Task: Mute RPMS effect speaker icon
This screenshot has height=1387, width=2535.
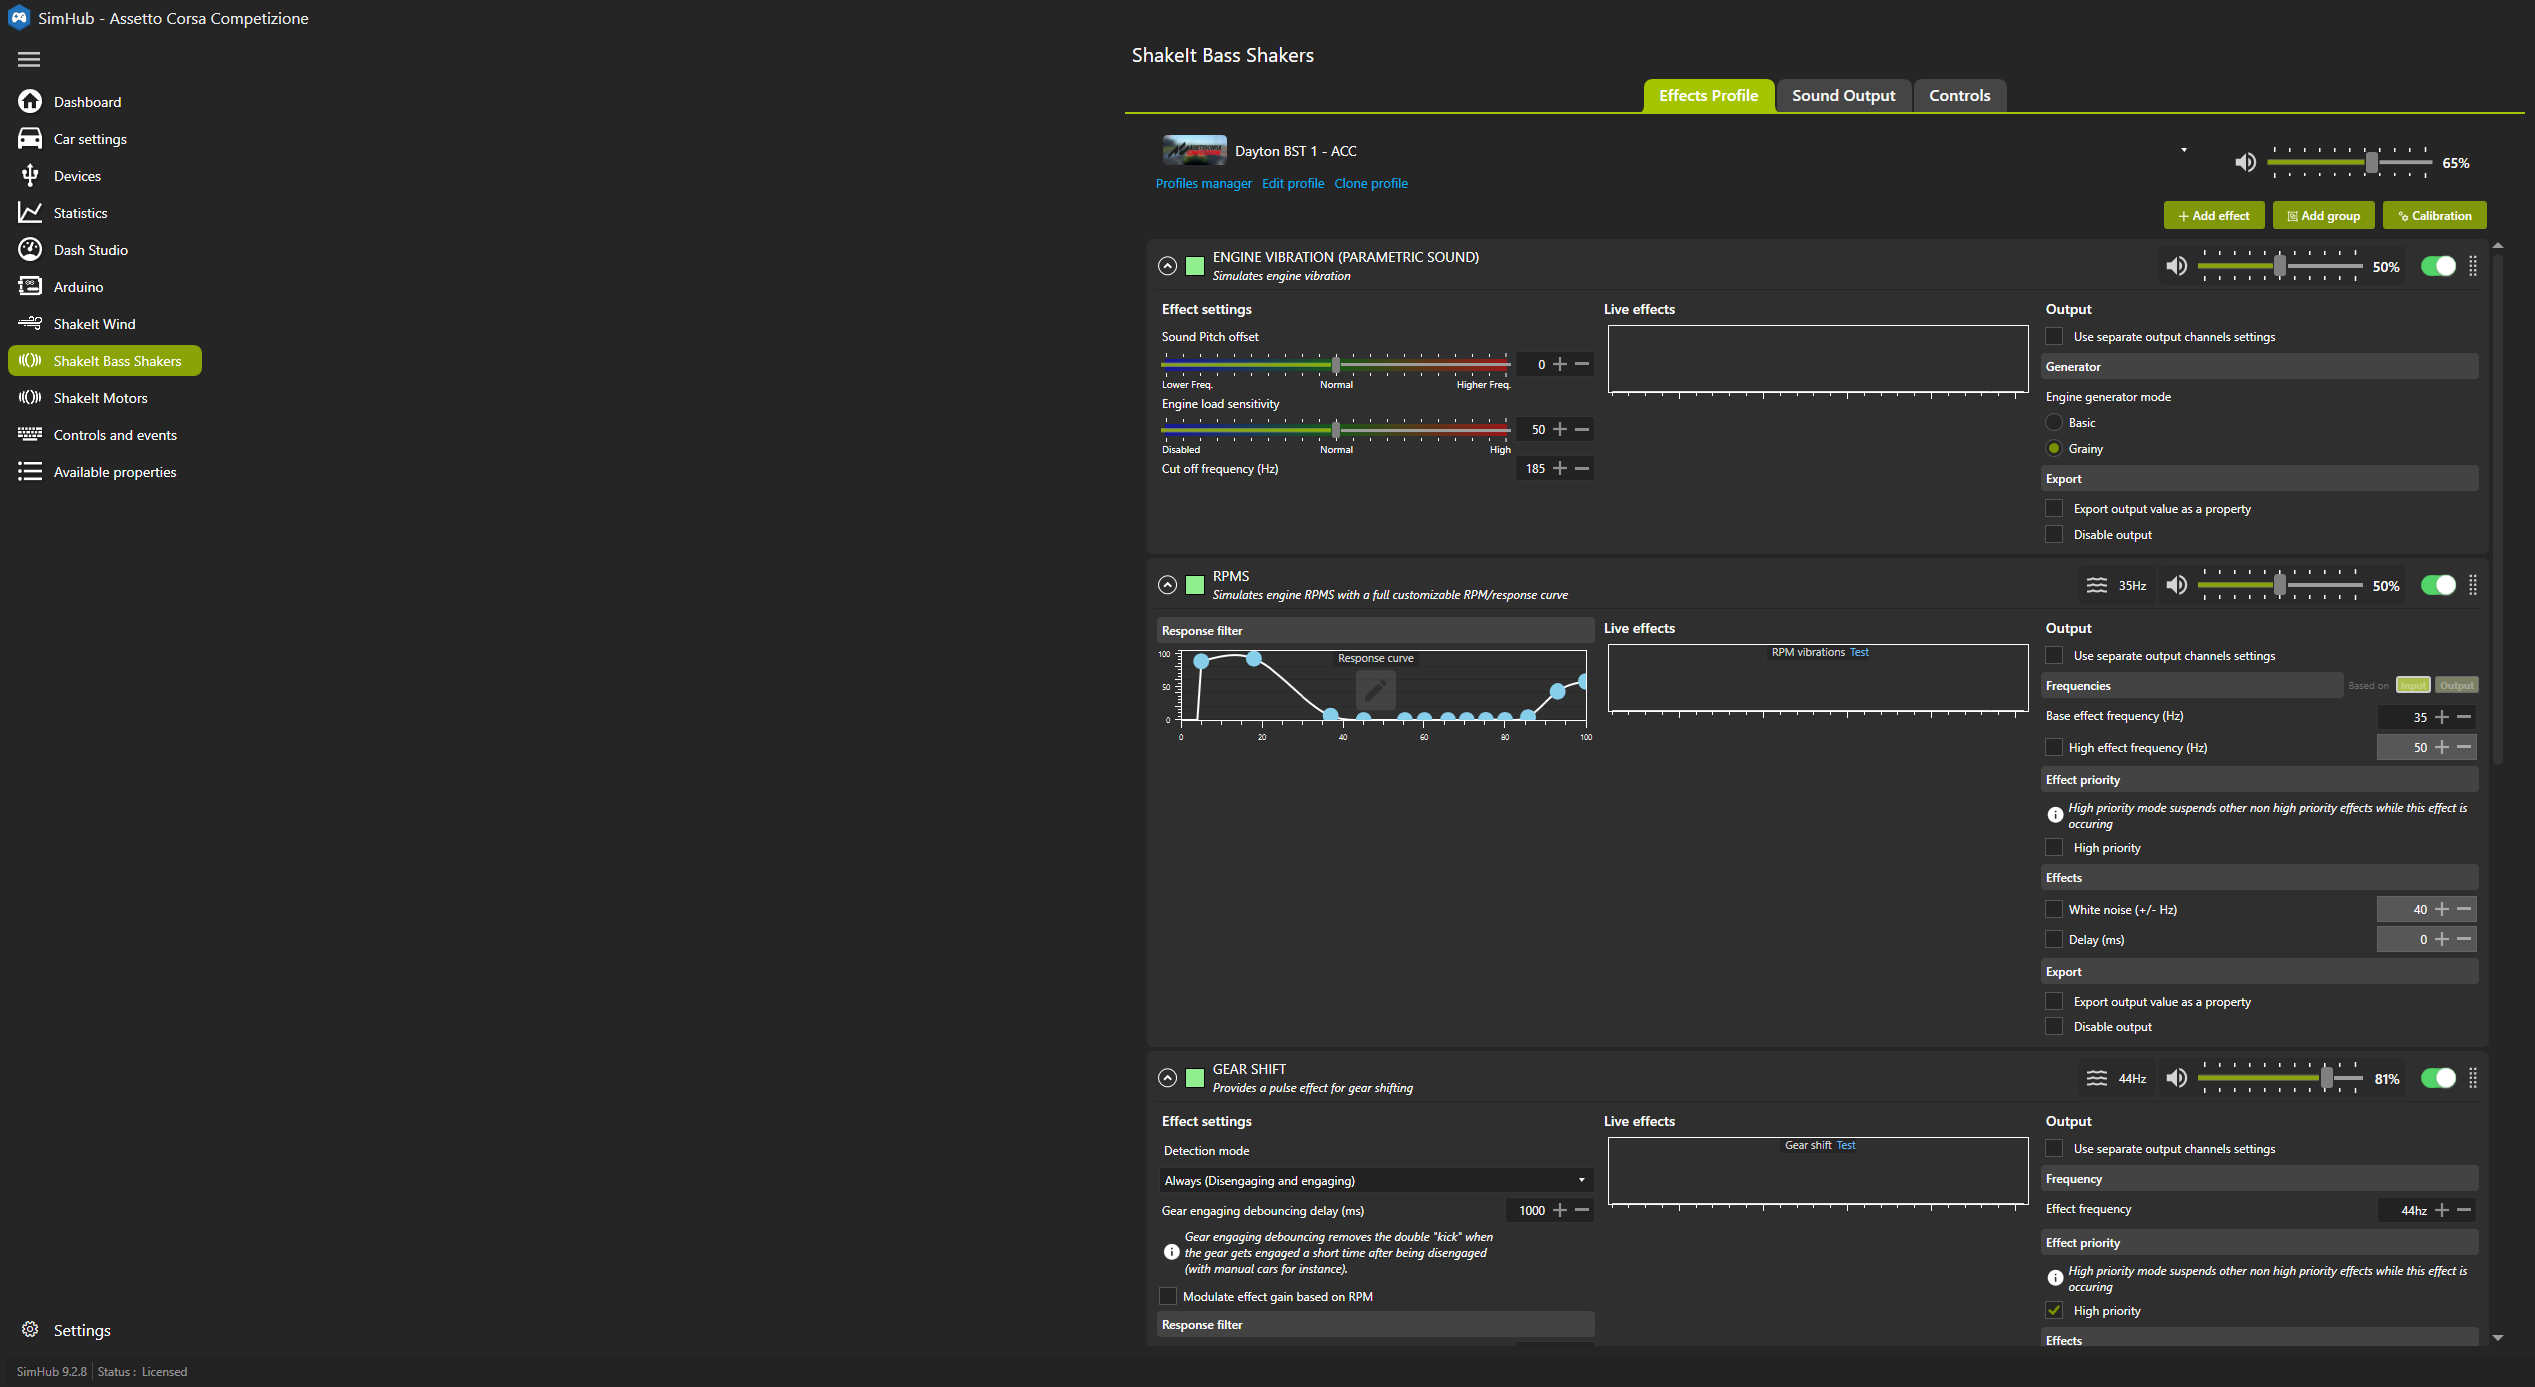Action: coord(2176,585)
